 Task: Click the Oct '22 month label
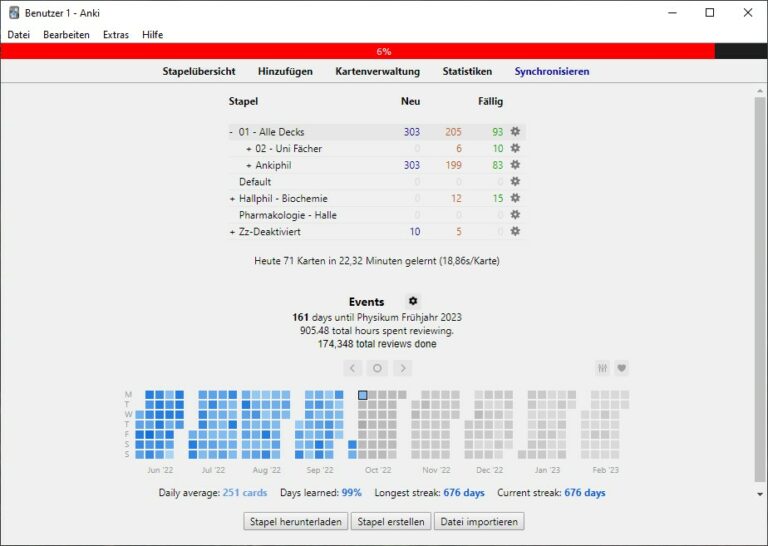[x=378, y=470]
